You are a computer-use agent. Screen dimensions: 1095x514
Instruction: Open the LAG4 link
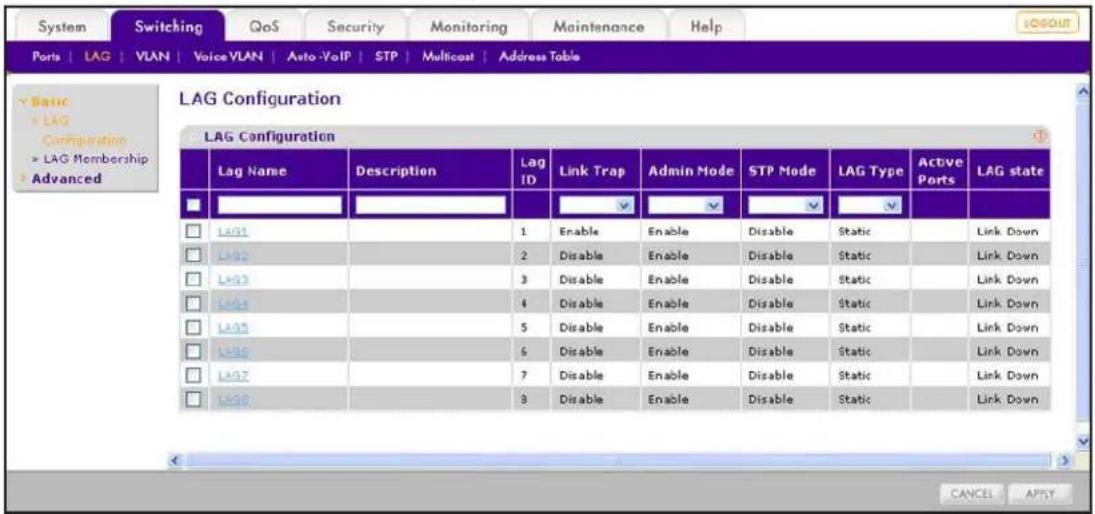point(233,304)
